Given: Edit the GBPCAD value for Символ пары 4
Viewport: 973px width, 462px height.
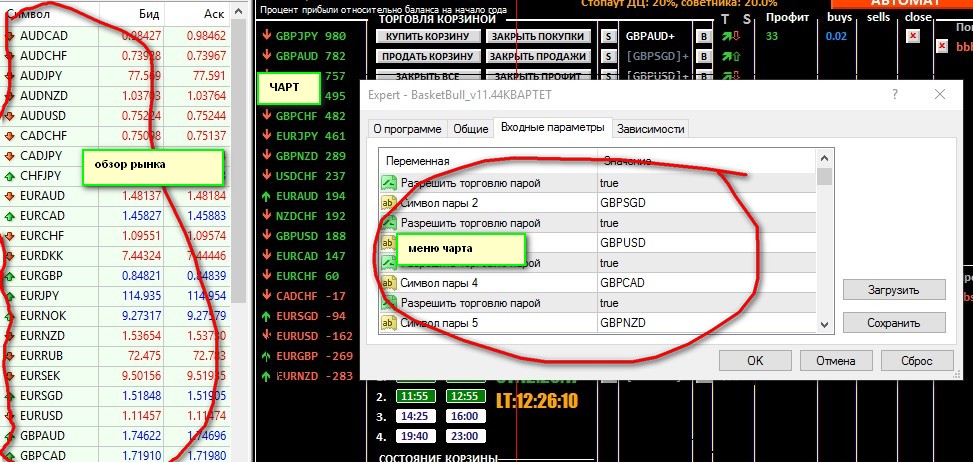Looking at the screenshot, I should click(706, 283).
